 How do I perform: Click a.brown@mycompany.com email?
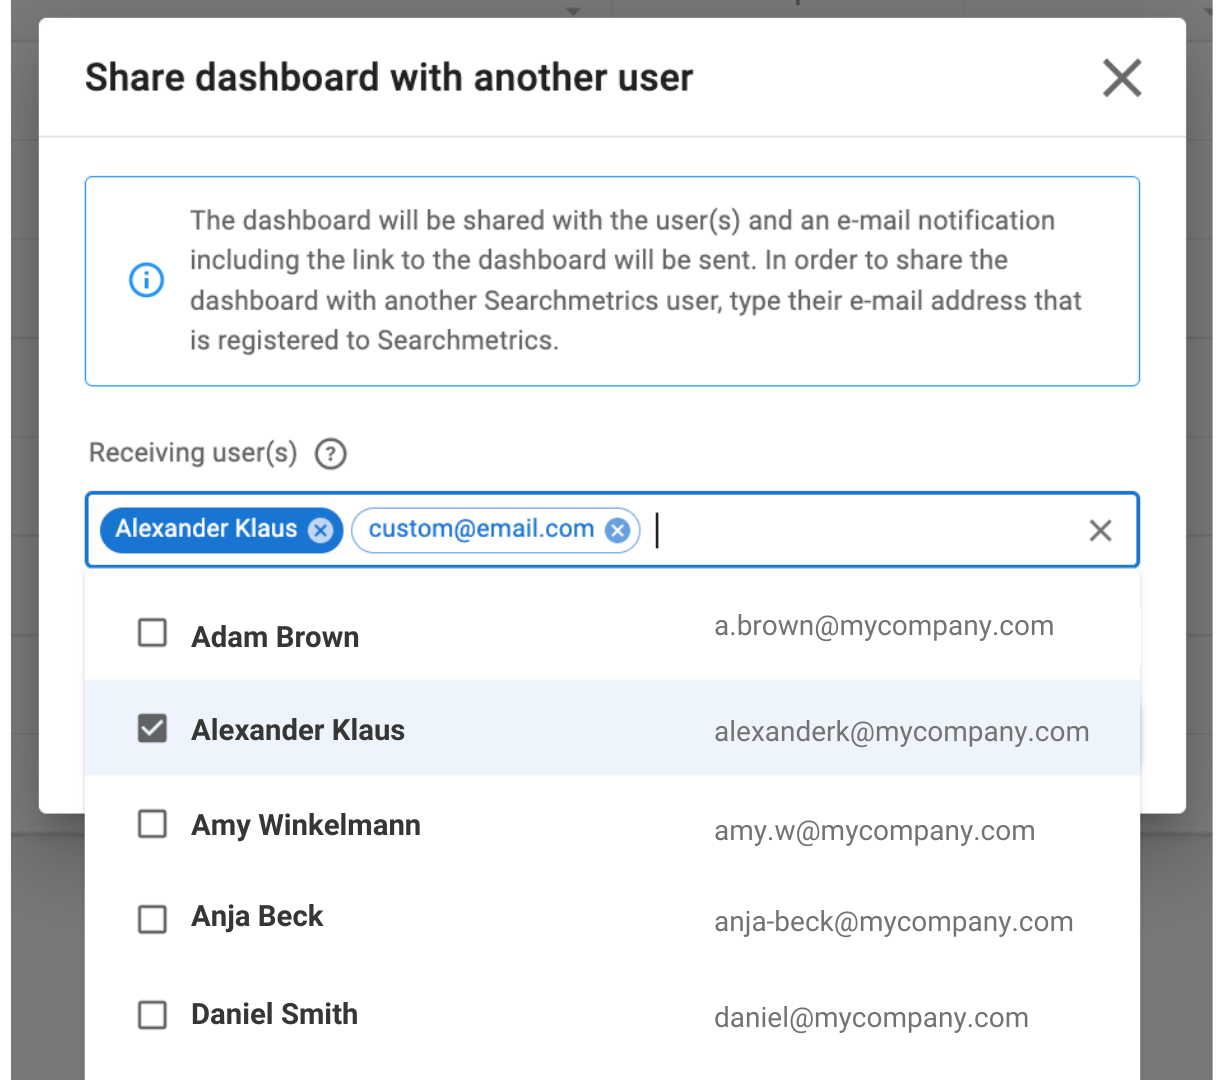point(884,626)
